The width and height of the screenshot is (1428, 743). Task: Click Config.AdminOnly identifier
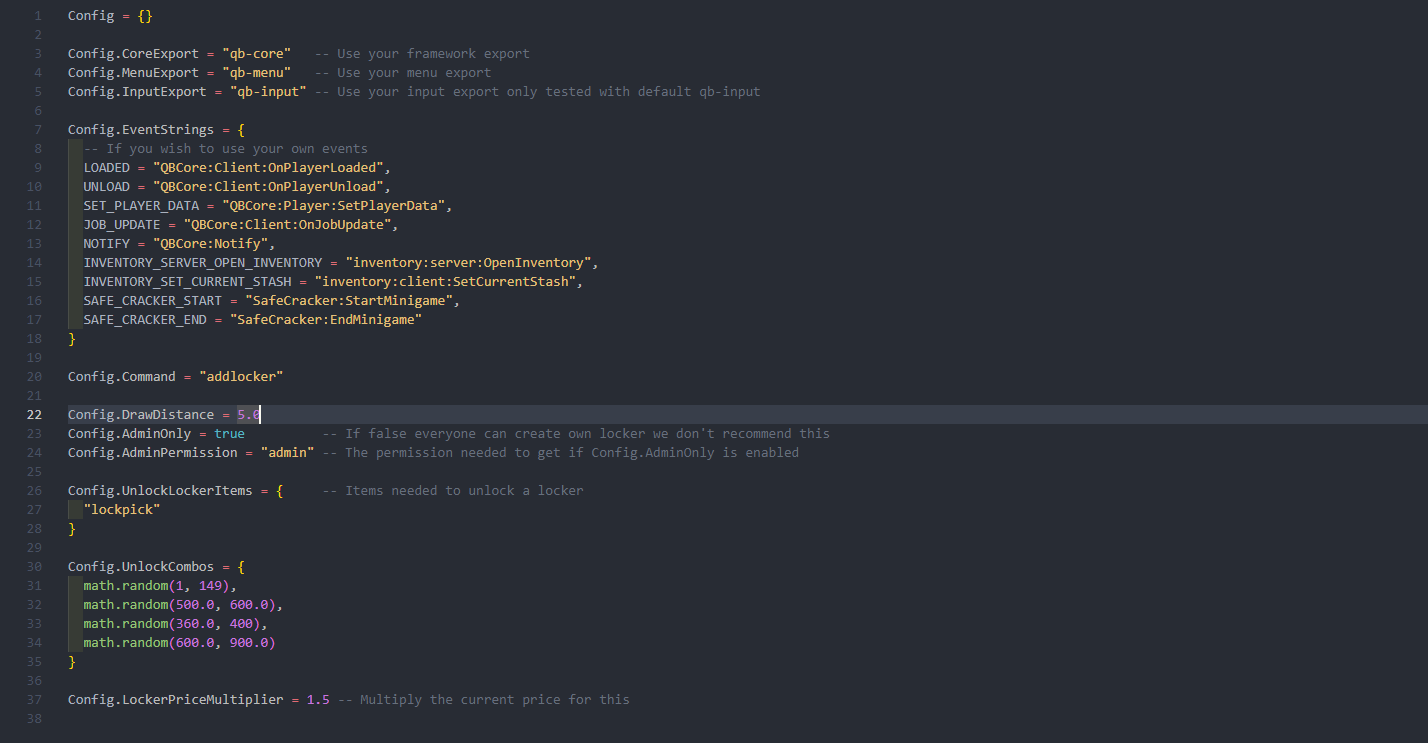130,434
